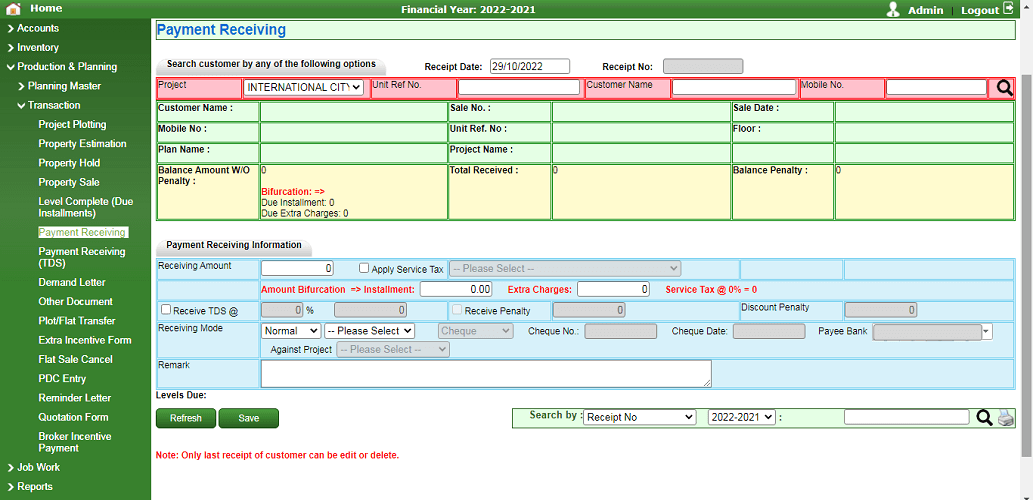Click the Admin user icon
This screenshot has height=500, width=1033.
point(893,9)
